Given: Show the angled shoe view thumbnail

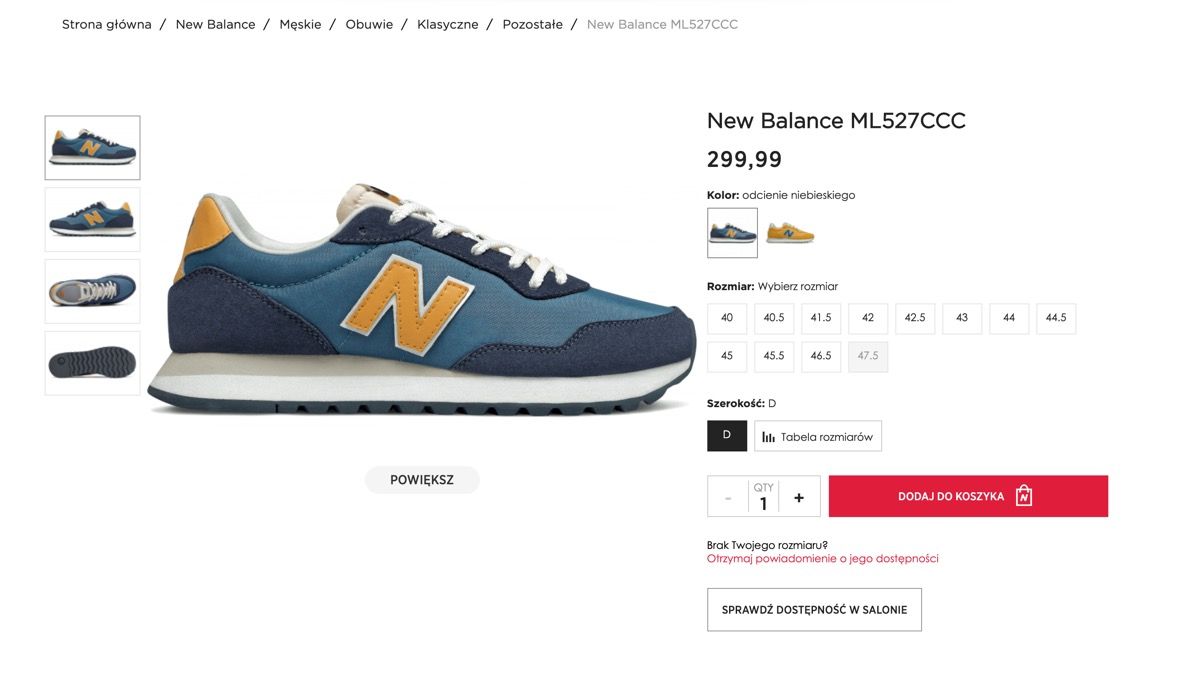Looking at the screenshot, I should 93,220.
